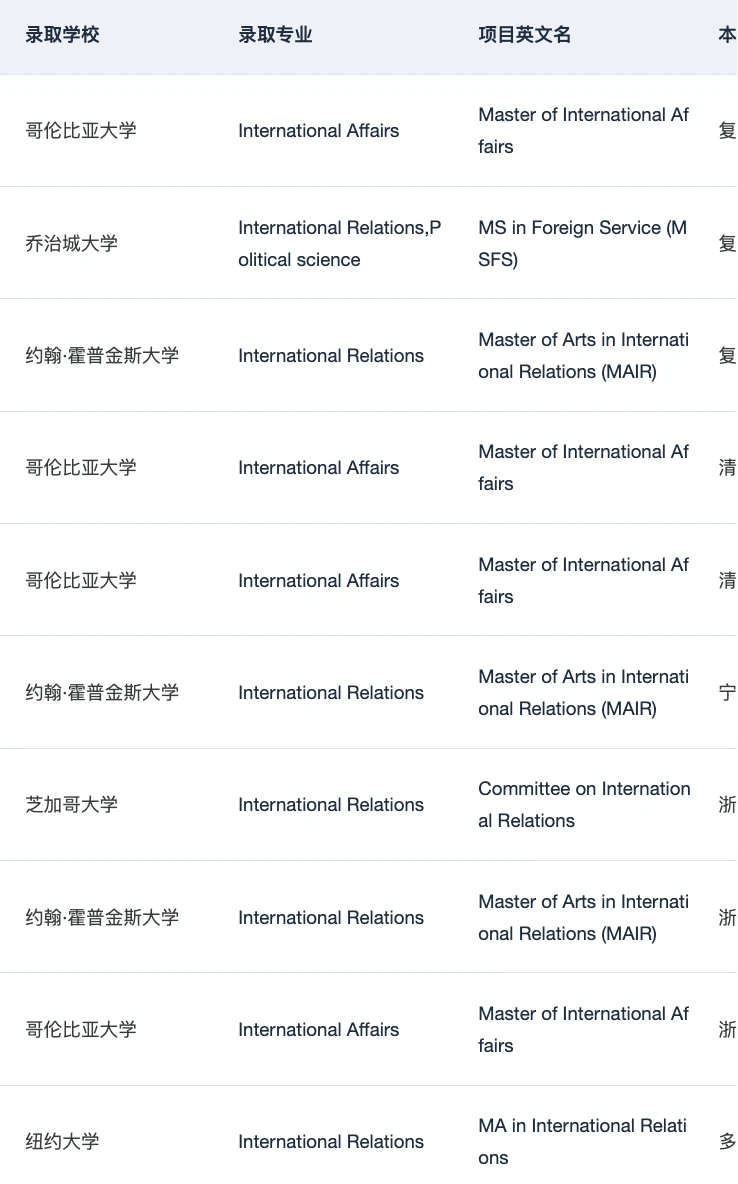This screenshot has height=1184, width=738.
Task: Select the 乔治城大学 school cell
Action: coord(72,243)
